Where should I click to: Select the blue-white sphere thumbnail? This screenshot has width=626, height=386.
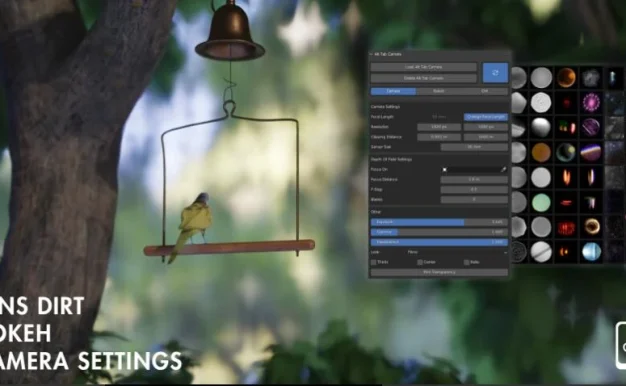pyautogui.click(x=591, y=252)
